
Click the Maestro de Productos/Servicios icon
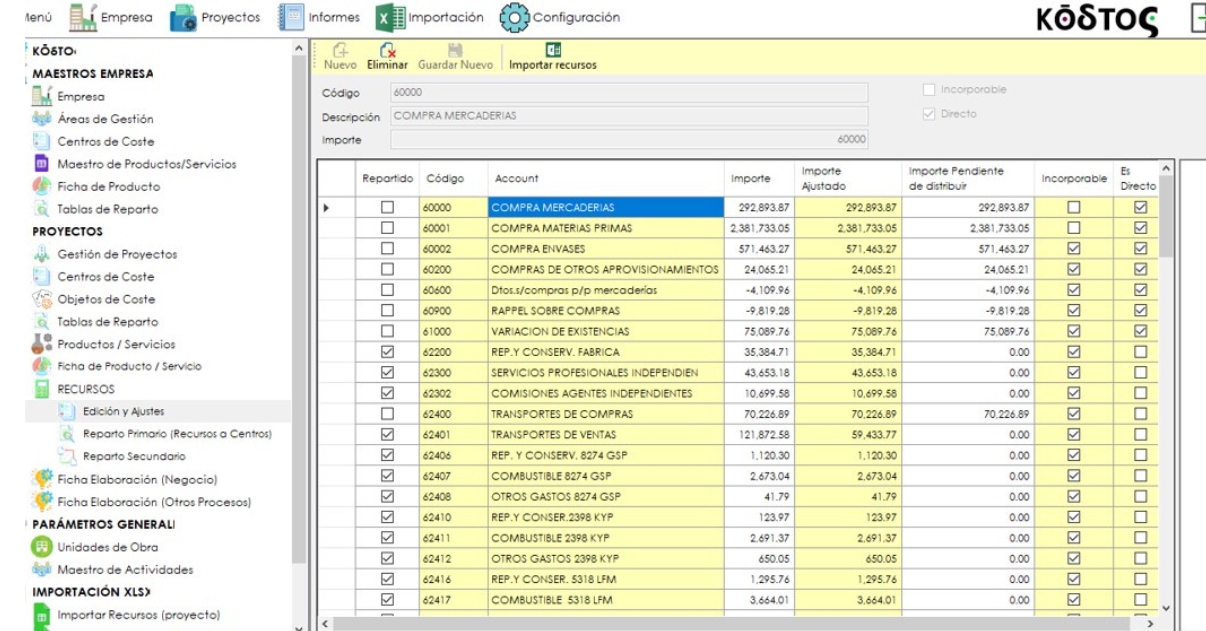(42, 164)
